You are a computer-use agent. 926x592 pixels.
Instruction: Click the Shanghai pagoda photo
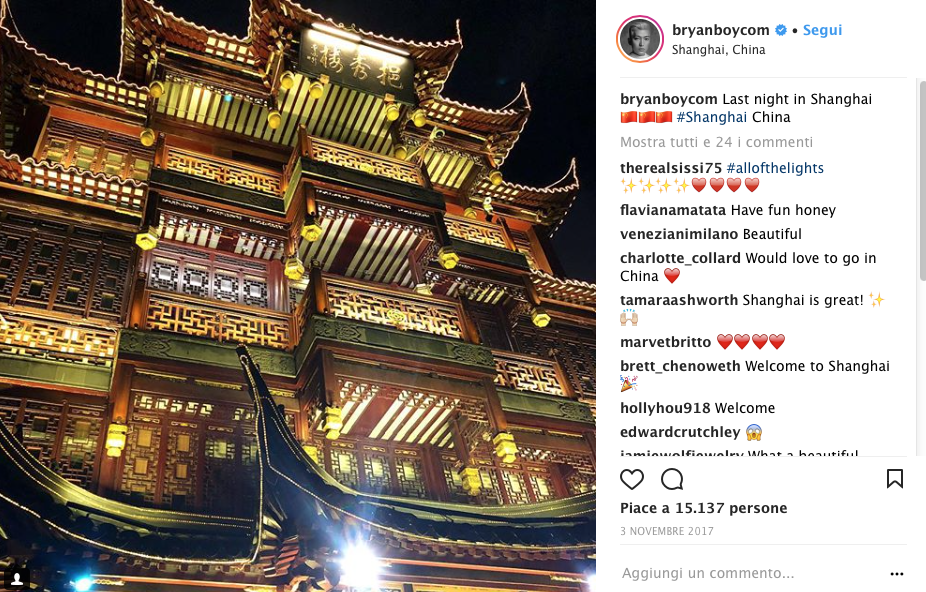coord(298,296)
